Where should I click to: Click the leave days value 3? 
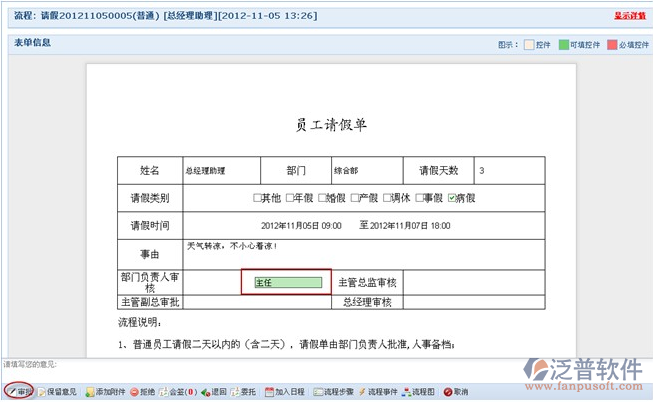coord(481,171)
